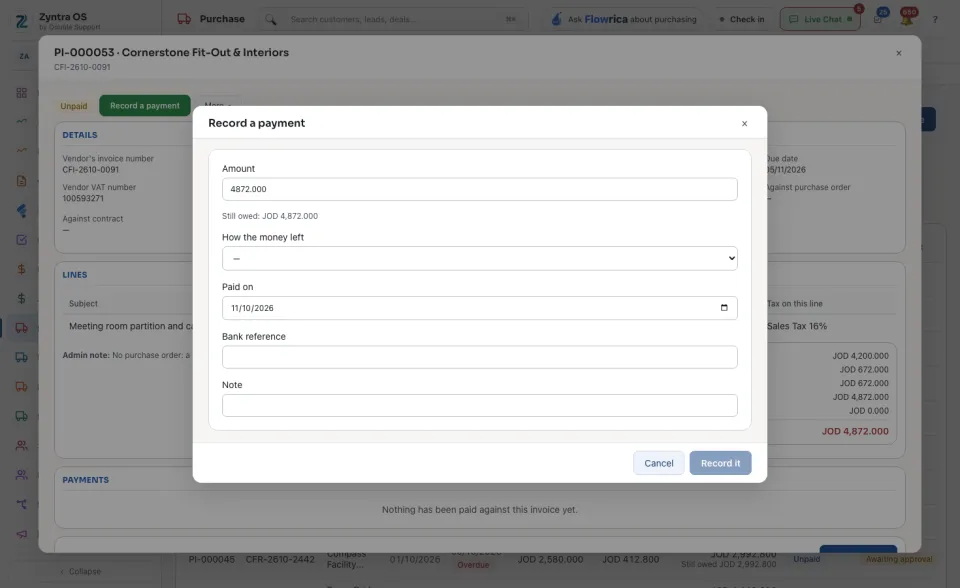
Task: Click the Bank reference input field
Action: [479, 357]
